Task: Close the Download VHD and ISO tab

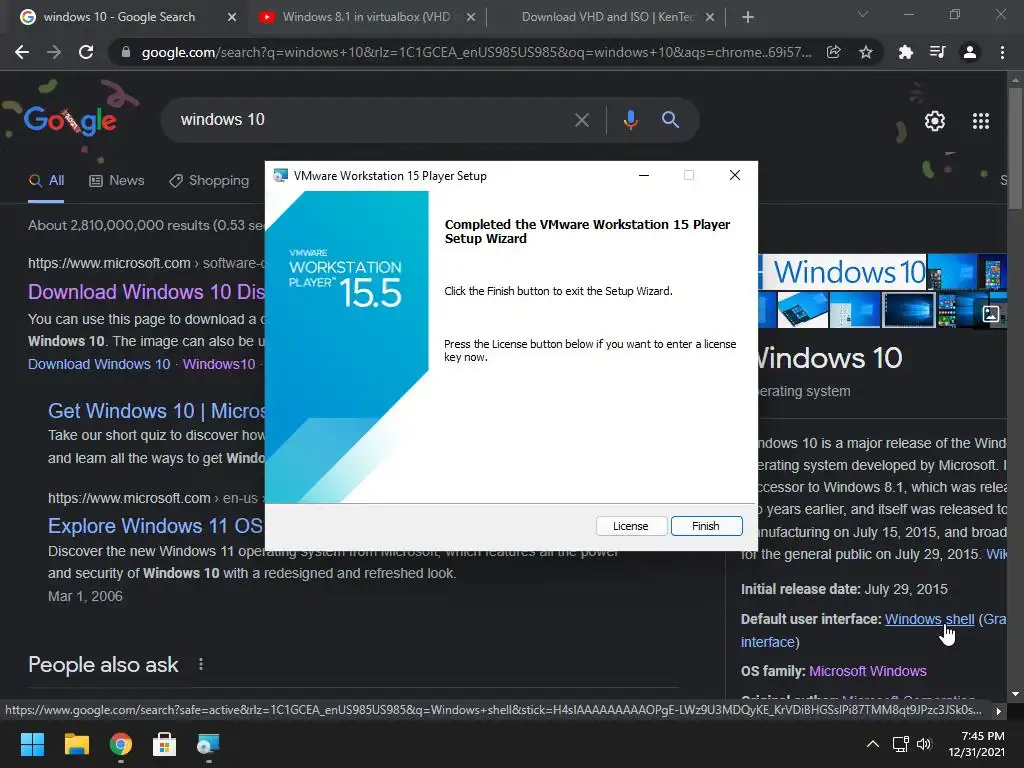Action: 711,18
